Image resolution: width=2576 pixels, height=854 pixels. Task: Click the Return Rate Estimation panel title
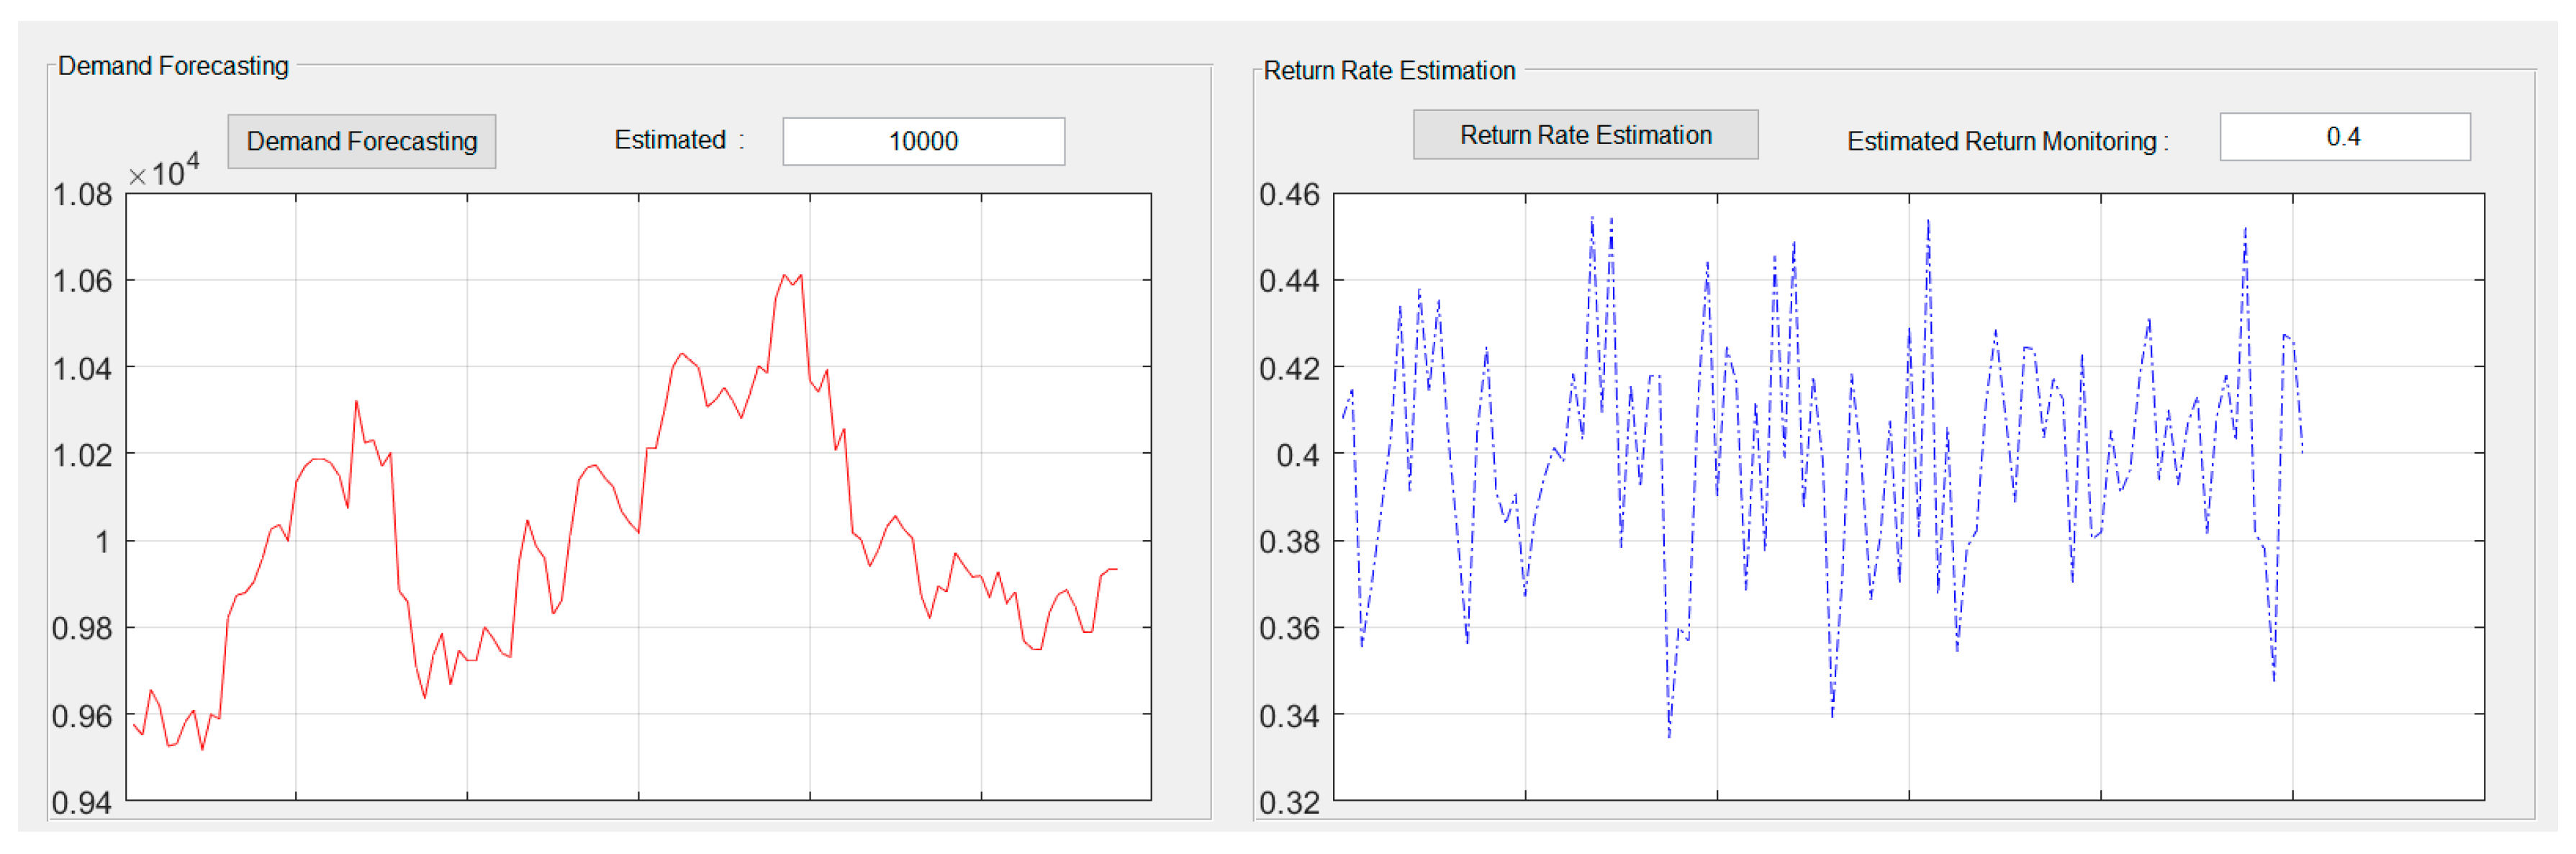[x=1388, y=71]
